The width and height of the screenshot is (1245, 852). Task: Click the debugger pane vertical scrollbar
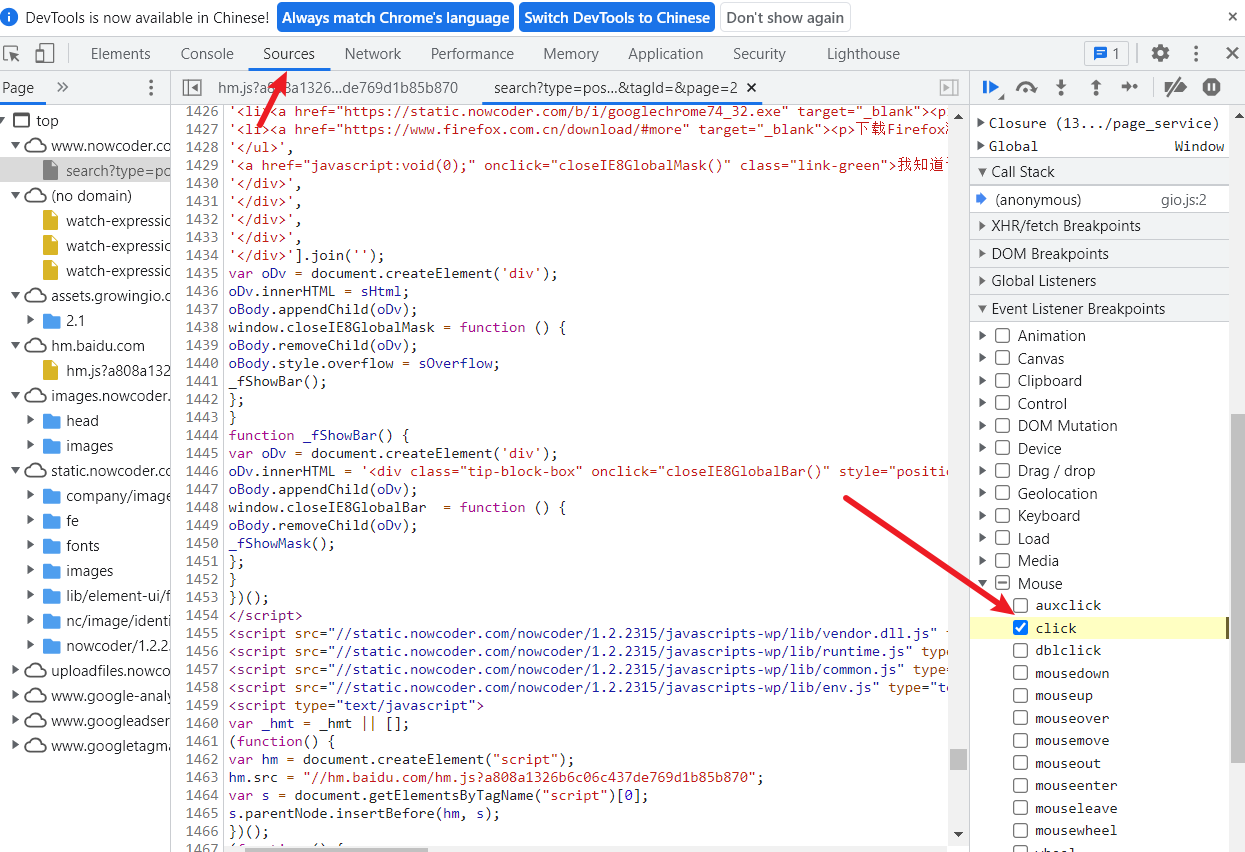[1237, 590]
